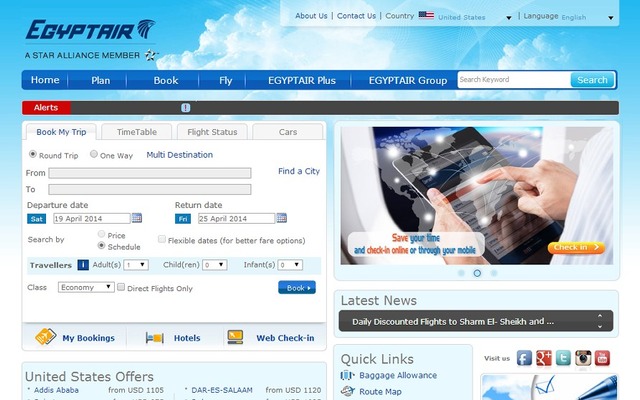The image size is (640, 400).
Task: Click the Find a City link
Action: click(x=299, y=171)
